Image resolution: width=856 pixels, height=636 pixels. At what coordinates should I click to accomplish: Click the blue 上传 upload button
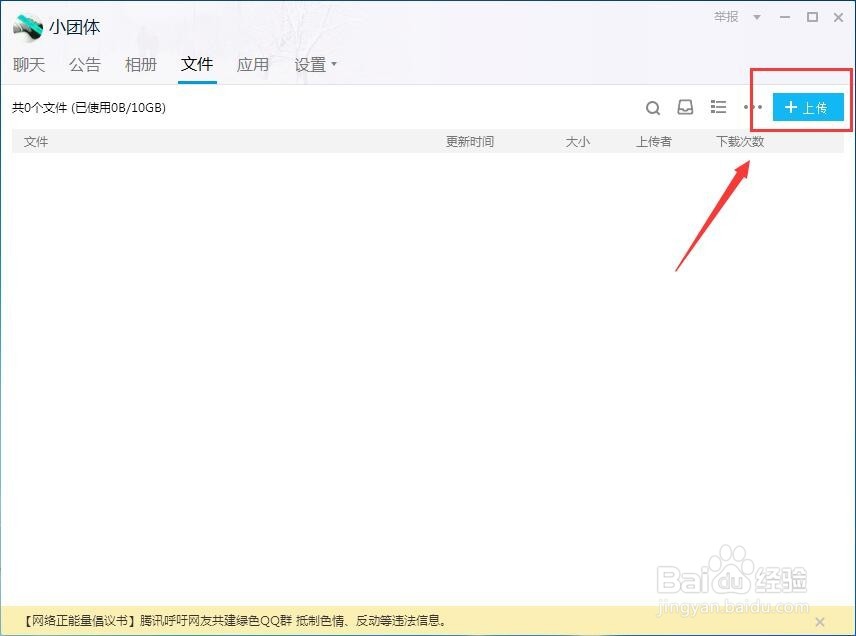(x=809, y=107)
